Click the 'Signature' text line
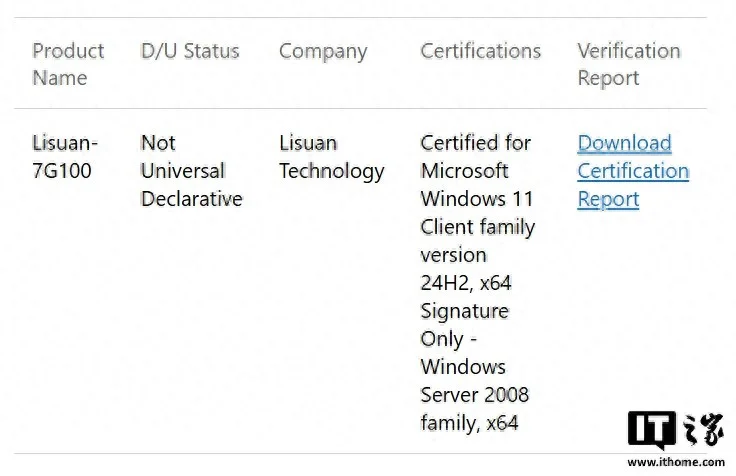This screenshot has height=476, width=736. [x=464, y=311]
